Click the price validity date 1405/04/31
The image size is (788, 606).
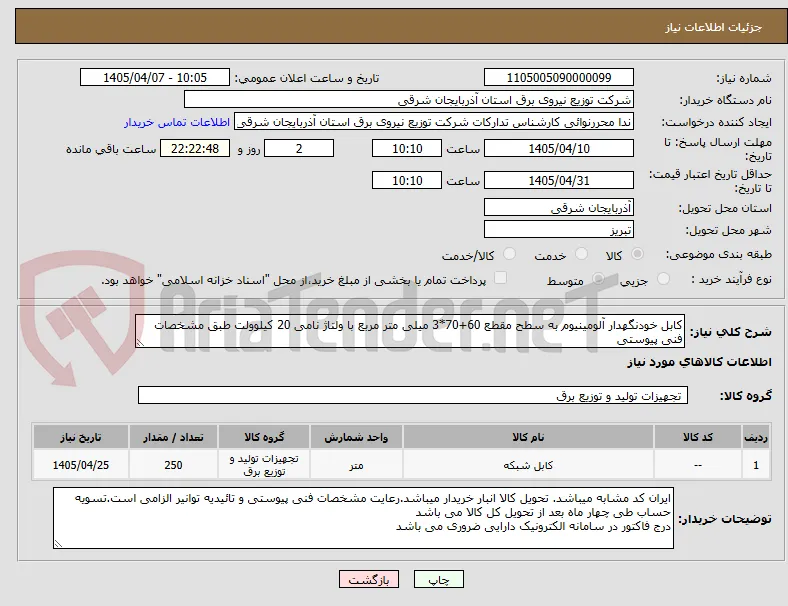coord(559,180)
